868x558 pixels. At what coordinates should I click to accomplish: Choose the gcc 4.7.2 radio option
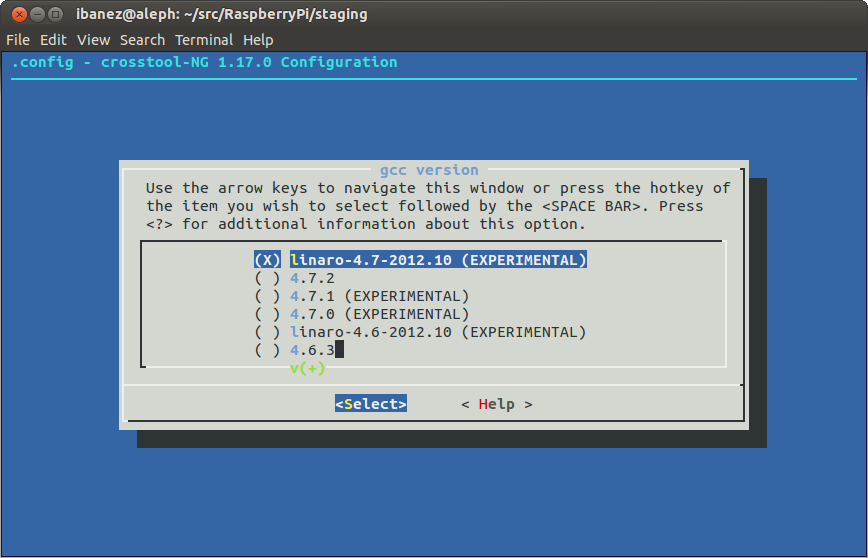(x=294, y=278)
